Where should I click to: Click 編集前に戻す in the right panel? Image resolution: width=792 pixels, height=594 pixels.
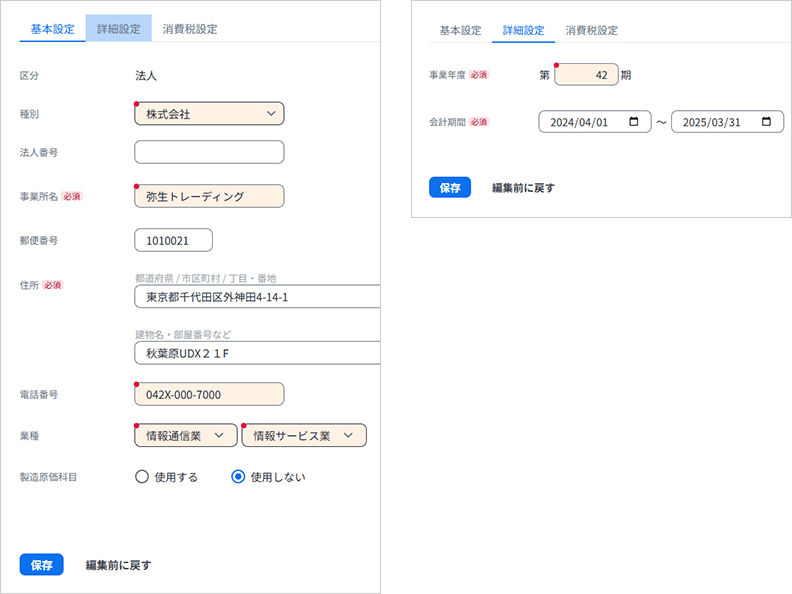tap(523, 187)
